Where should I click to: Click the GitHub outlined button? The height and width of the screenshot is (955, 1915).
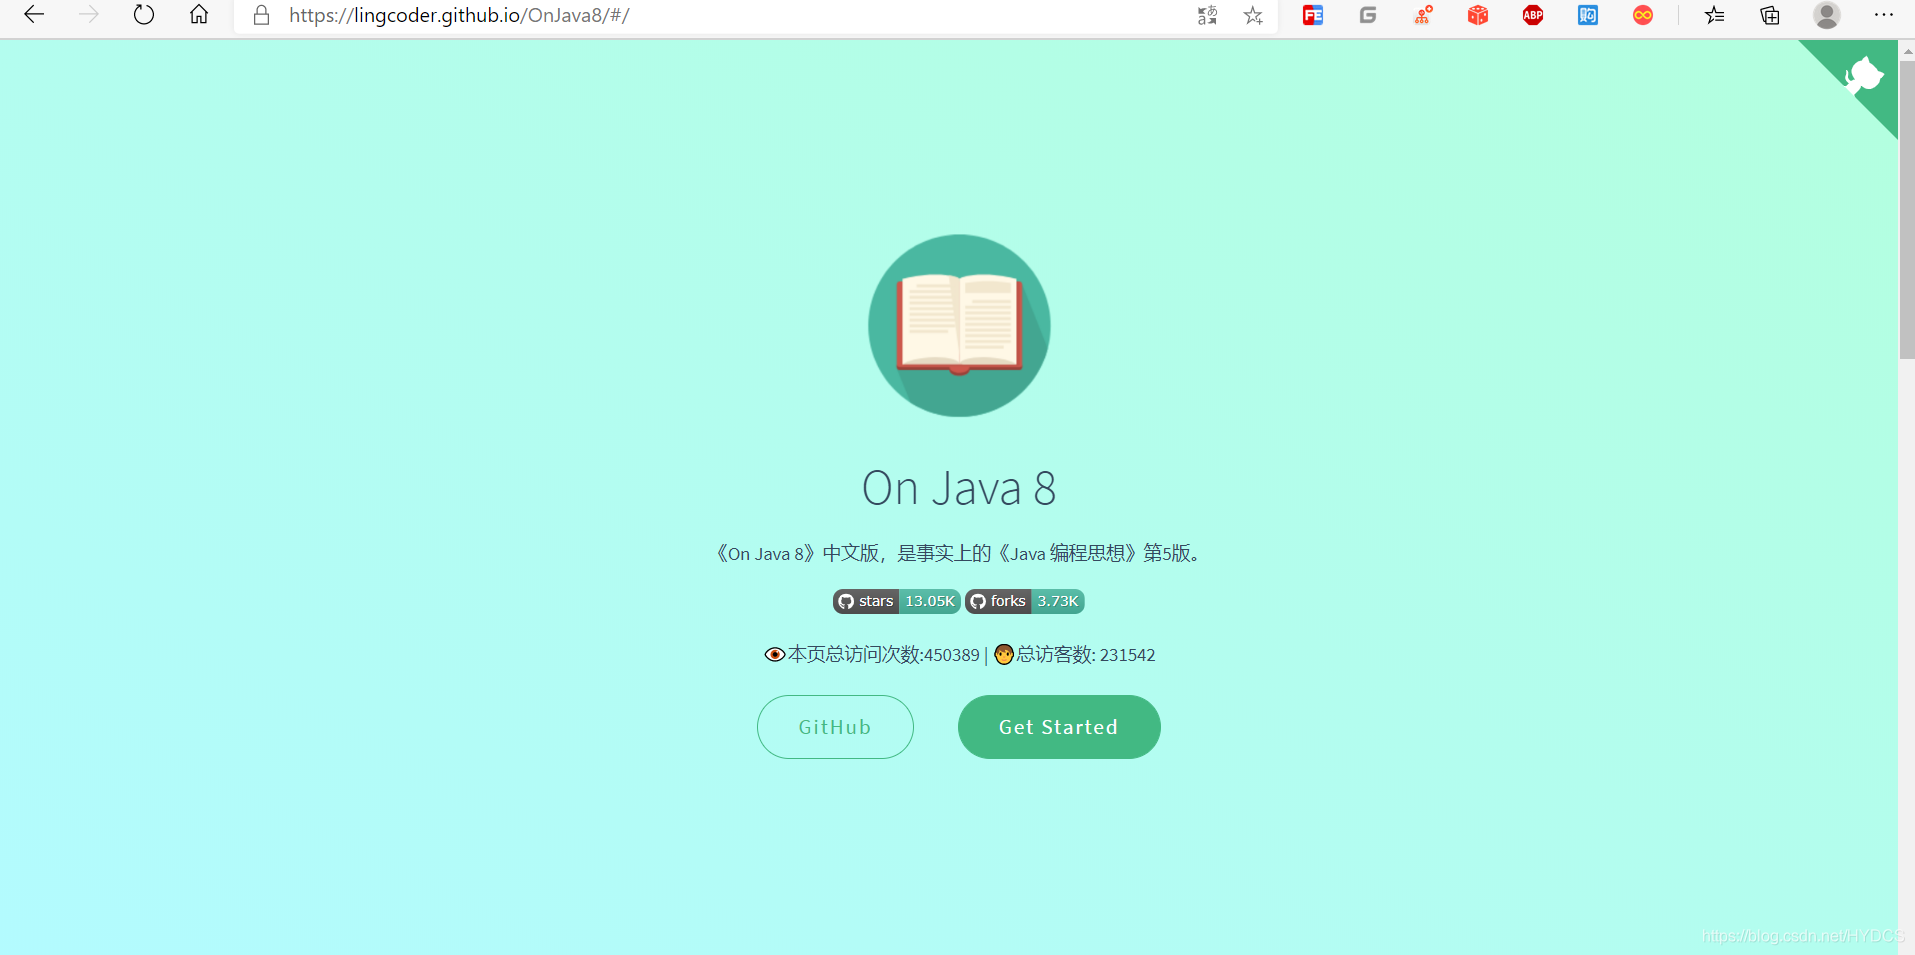coord(835,727)
